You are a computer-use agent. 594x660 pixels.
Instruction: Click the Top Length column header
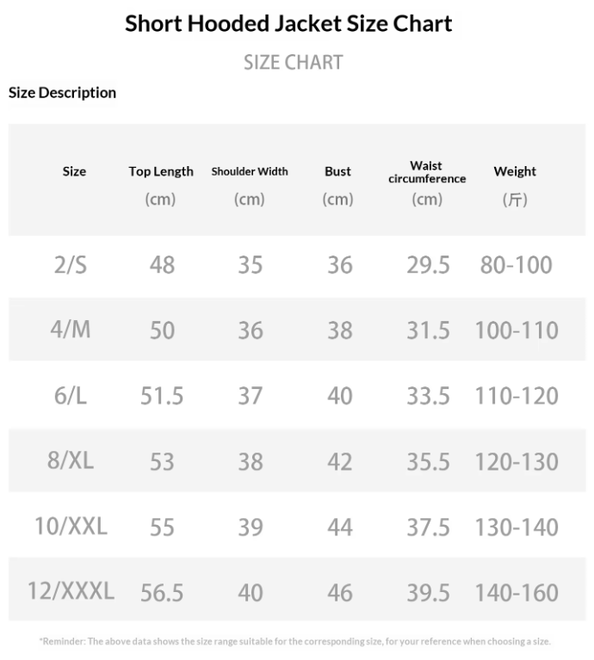161,171
